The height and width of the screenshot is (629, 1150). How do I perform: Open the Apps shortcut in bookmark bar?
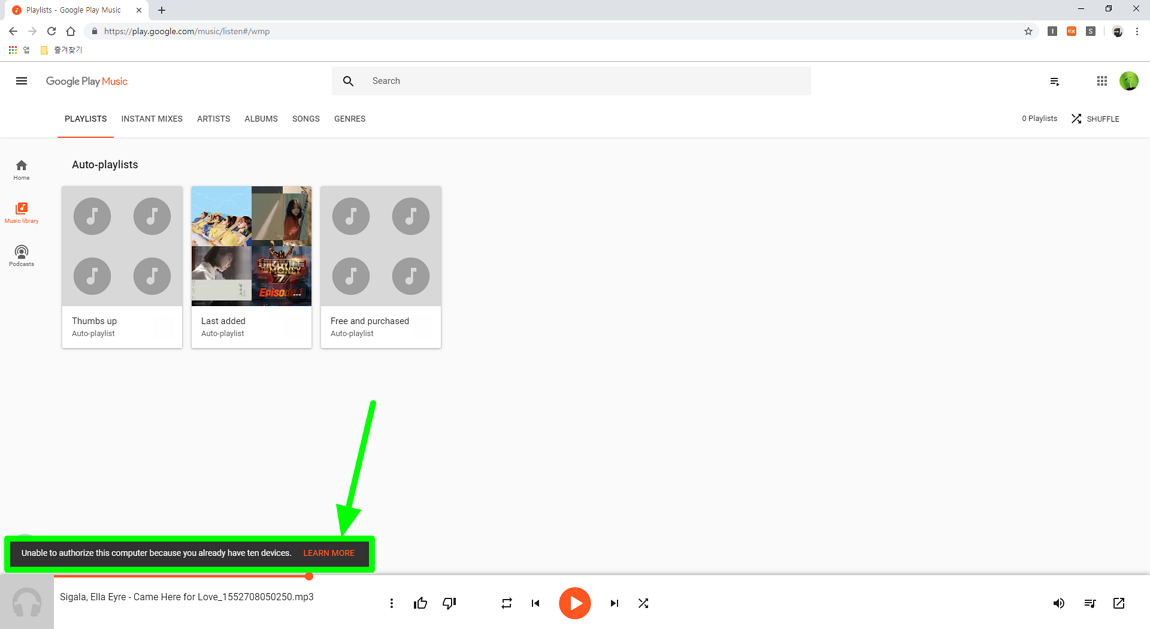tap(19, 50)
